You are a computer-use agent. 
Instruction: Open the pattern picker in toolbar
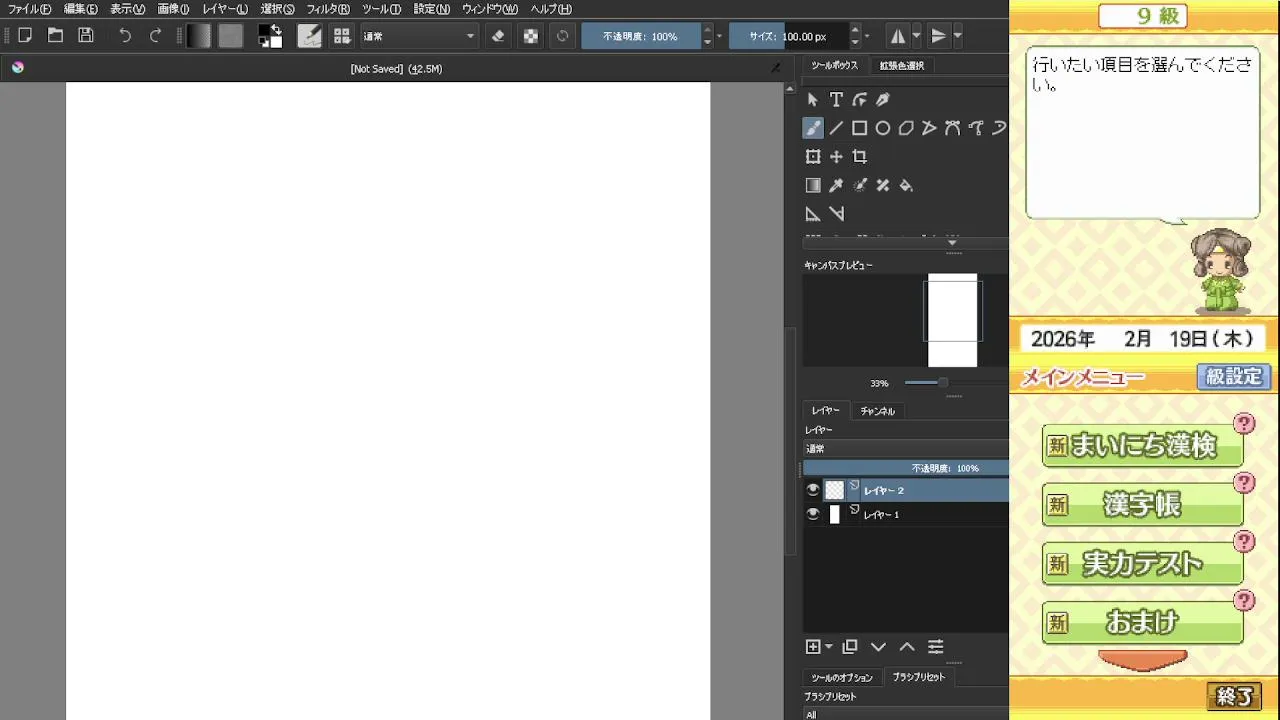(231, 36)
